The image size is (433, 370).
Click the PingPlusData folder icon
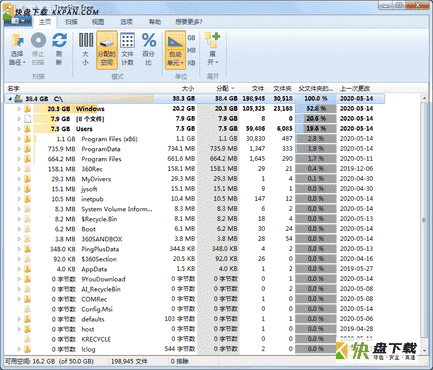pos(27,249)
